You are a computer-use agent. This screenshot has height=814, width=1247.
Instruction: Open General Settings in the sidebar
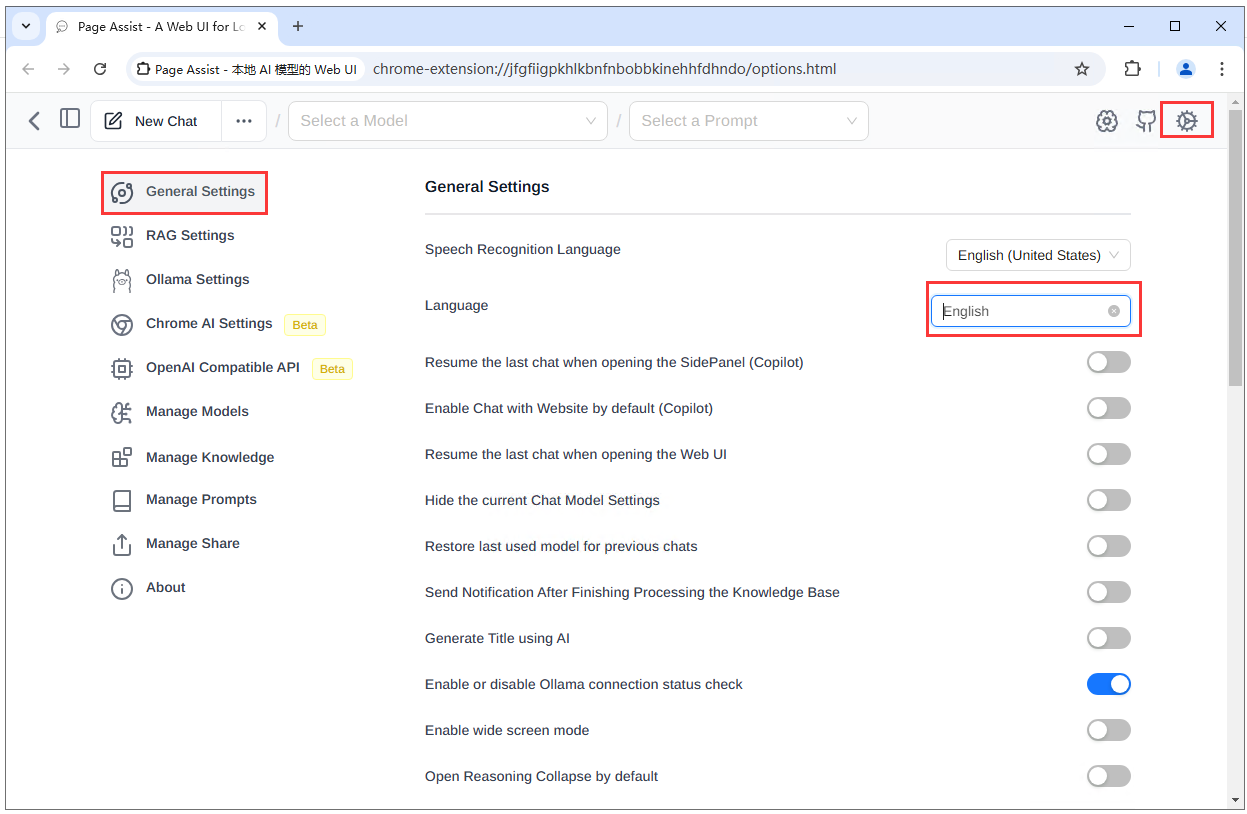[x=184, y=192]
